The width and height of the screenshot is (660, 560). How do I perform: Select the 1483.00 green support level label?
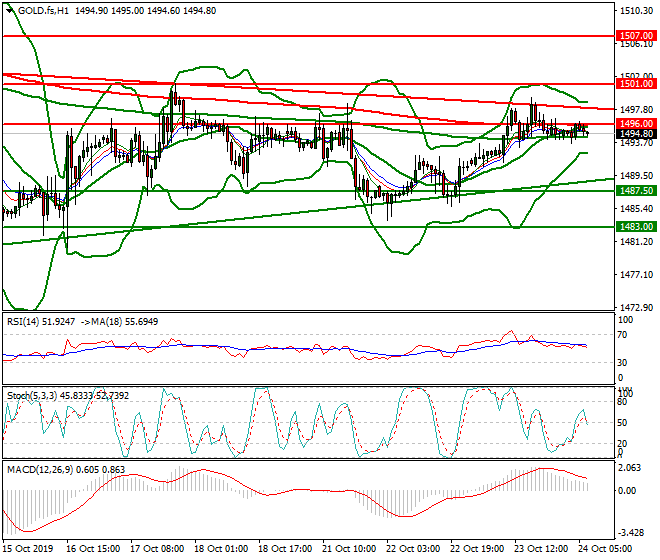coord(636,227)
